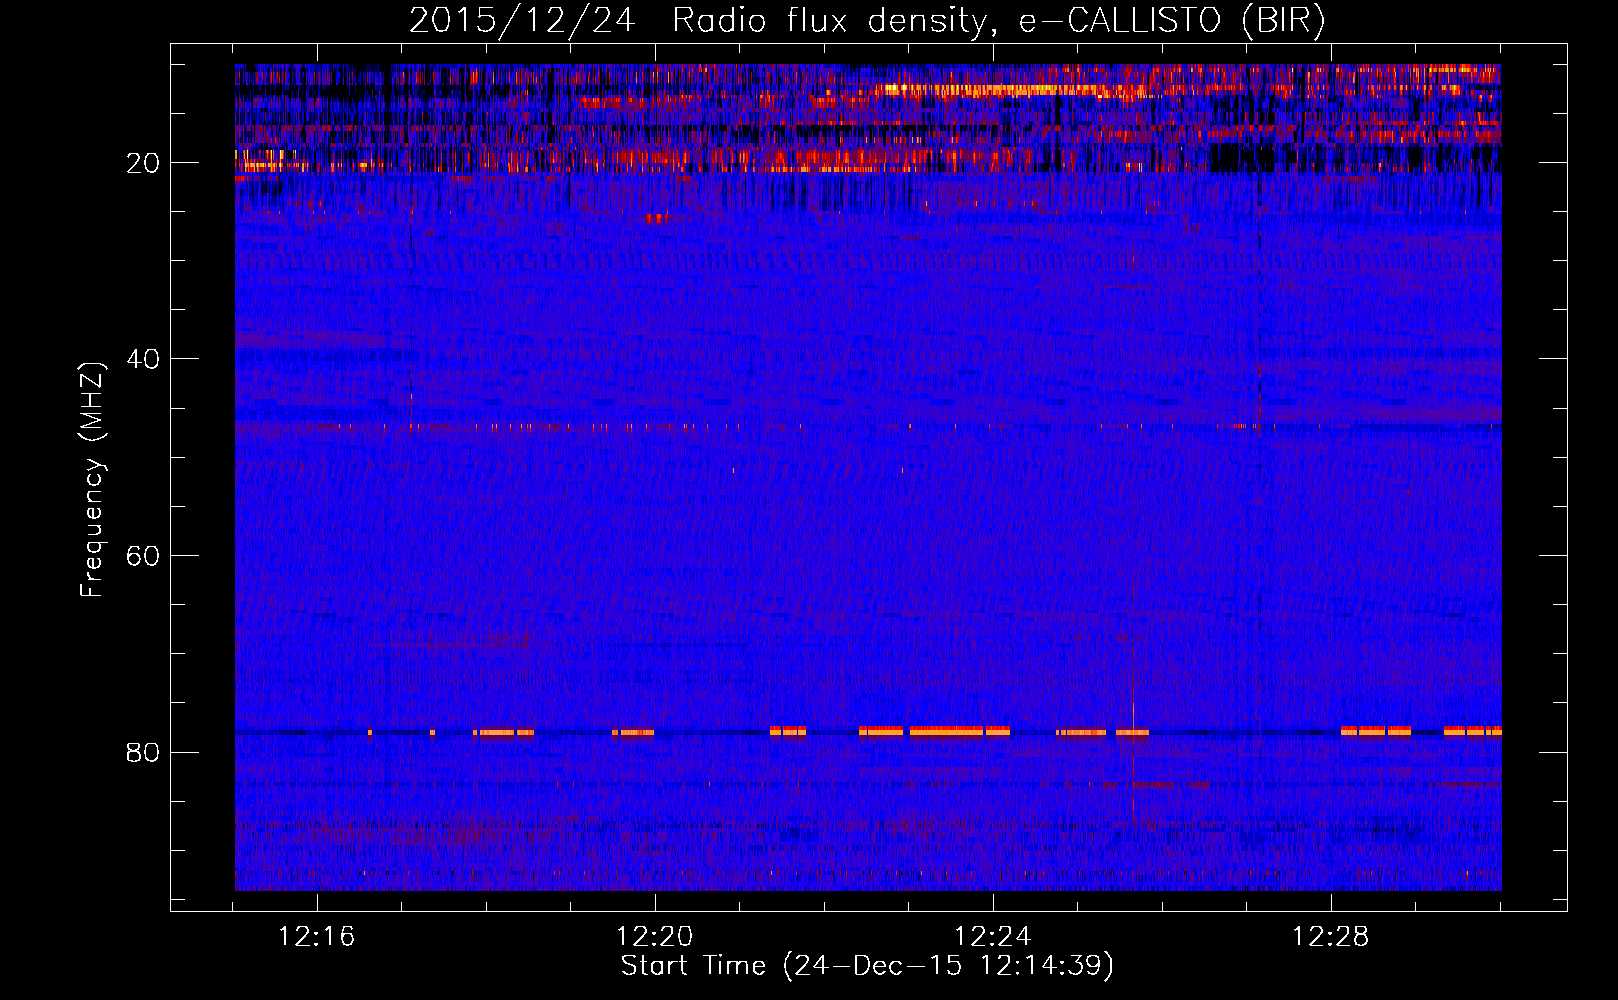Click the 80 frequency axis label
The width and height of the screenshot is (1618, 1000).
tap(143, 752)
